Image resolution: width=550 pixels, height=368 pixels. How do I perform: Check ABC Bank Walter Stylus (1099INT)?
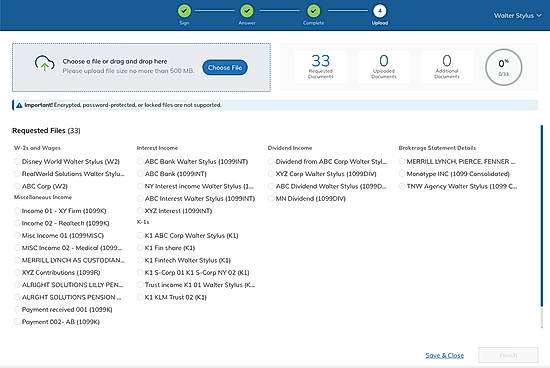point(140,161)
